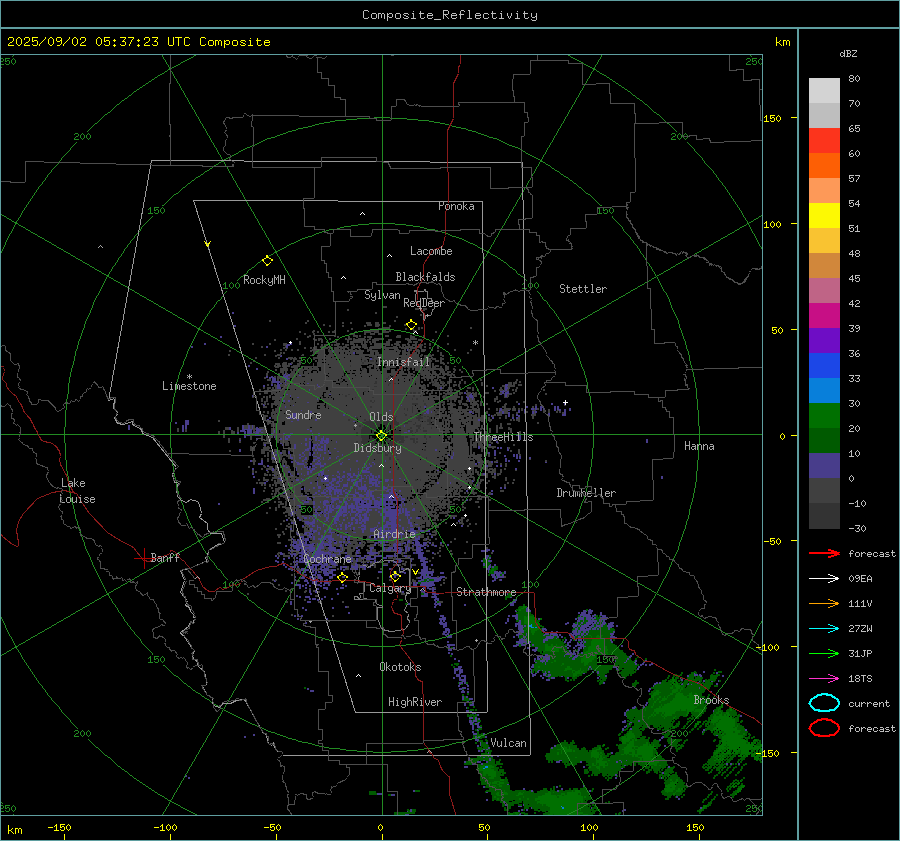The height and width of the screenshot is (841, 900).
Task: Select the dark green 10-20 dBZ swatch
Action: [x=824, y=440]
